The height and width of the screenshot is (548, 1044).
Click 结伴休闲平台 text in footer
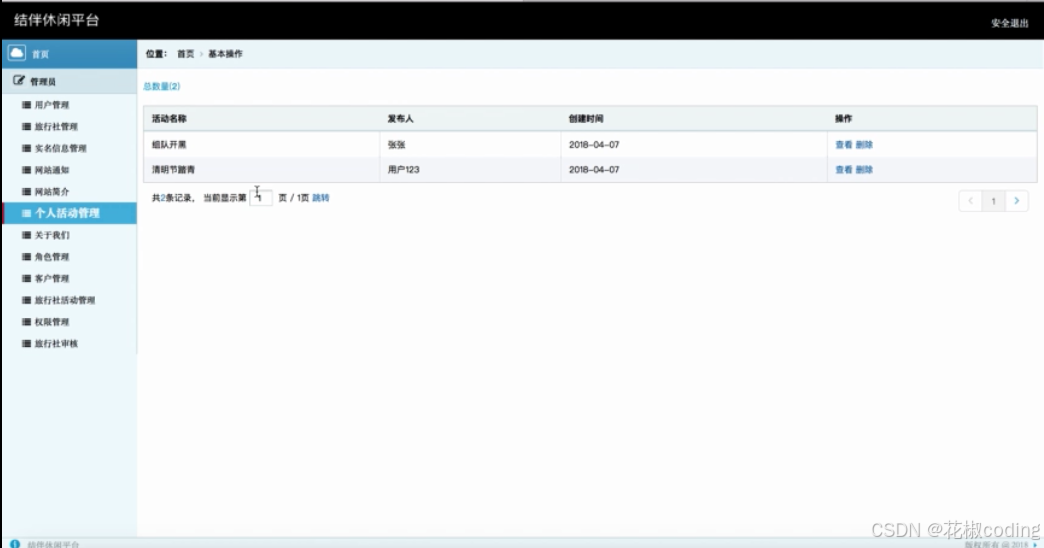pyautogui.click(x=53, y=544)
